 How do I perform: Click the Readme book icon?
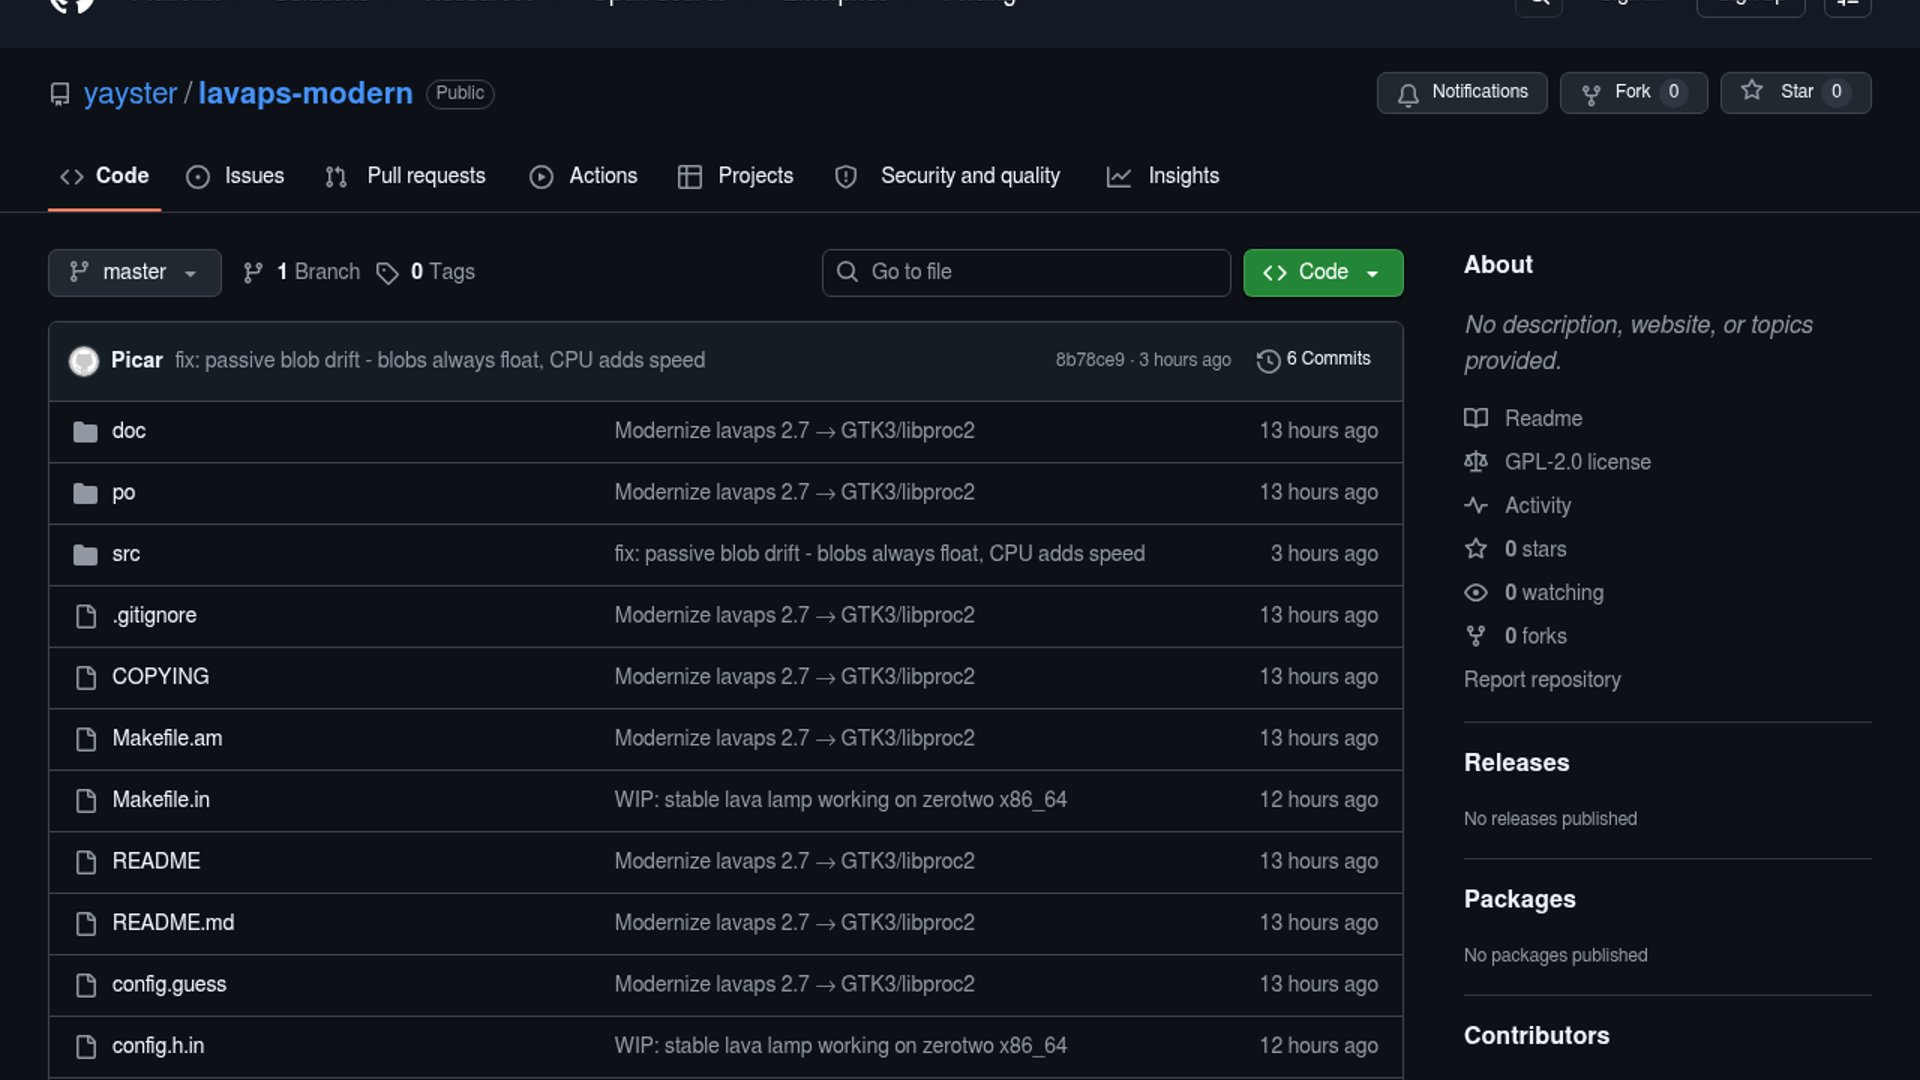click(x=1476, y=418)
